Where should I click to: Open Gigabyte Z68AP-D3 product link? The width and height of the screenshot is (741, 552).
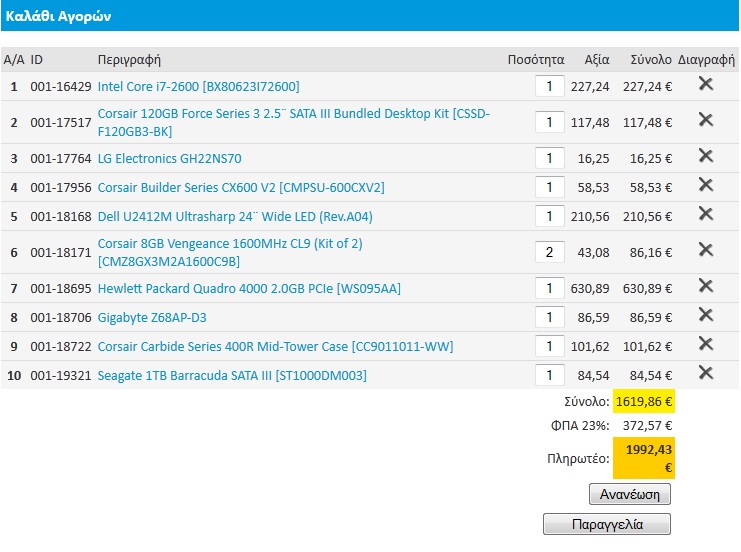pos(152,318)
